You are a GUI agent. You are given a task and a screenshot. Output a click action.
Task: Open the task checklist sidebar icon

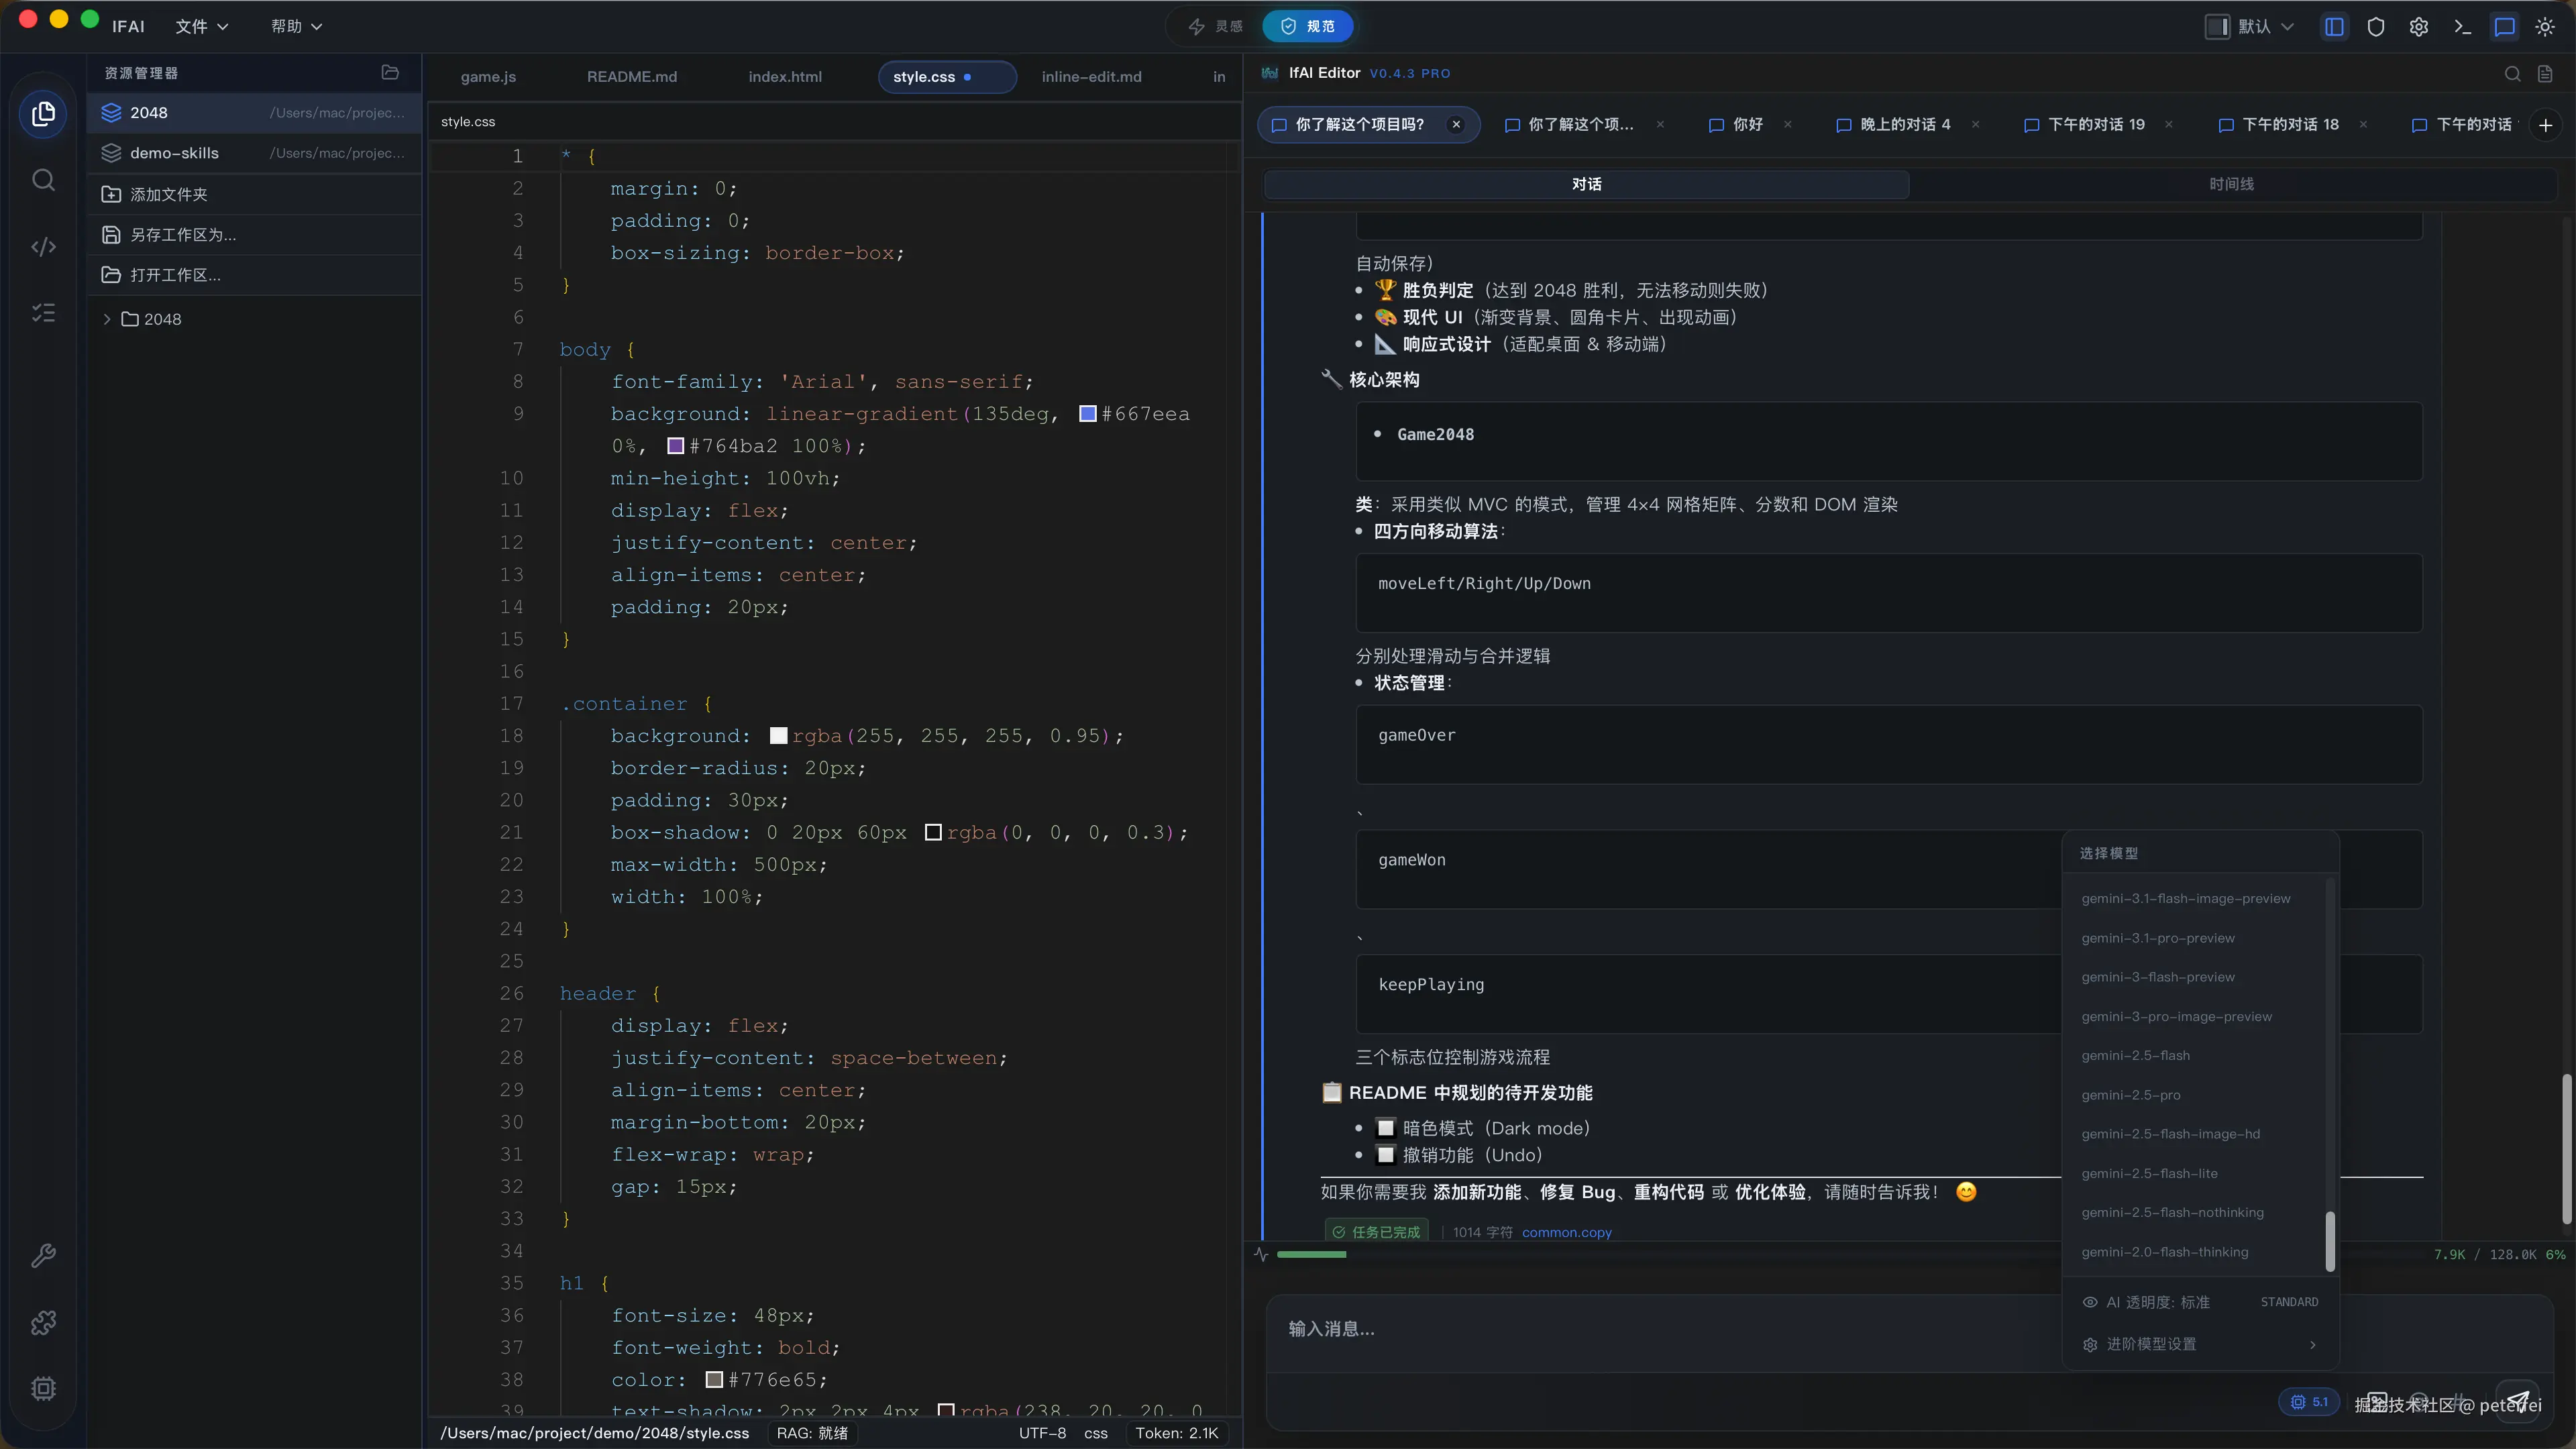point(43,313)
